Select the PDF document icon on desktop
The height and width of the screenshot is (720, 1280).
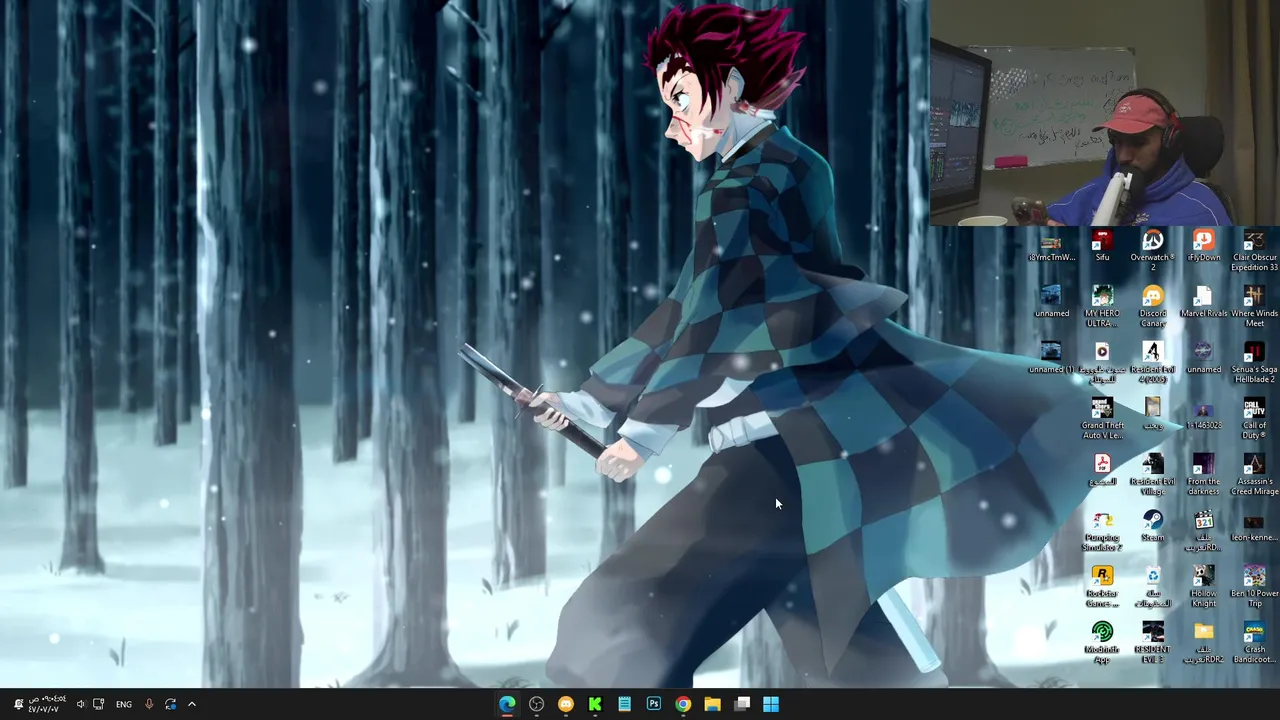[x=1102, y=470]
